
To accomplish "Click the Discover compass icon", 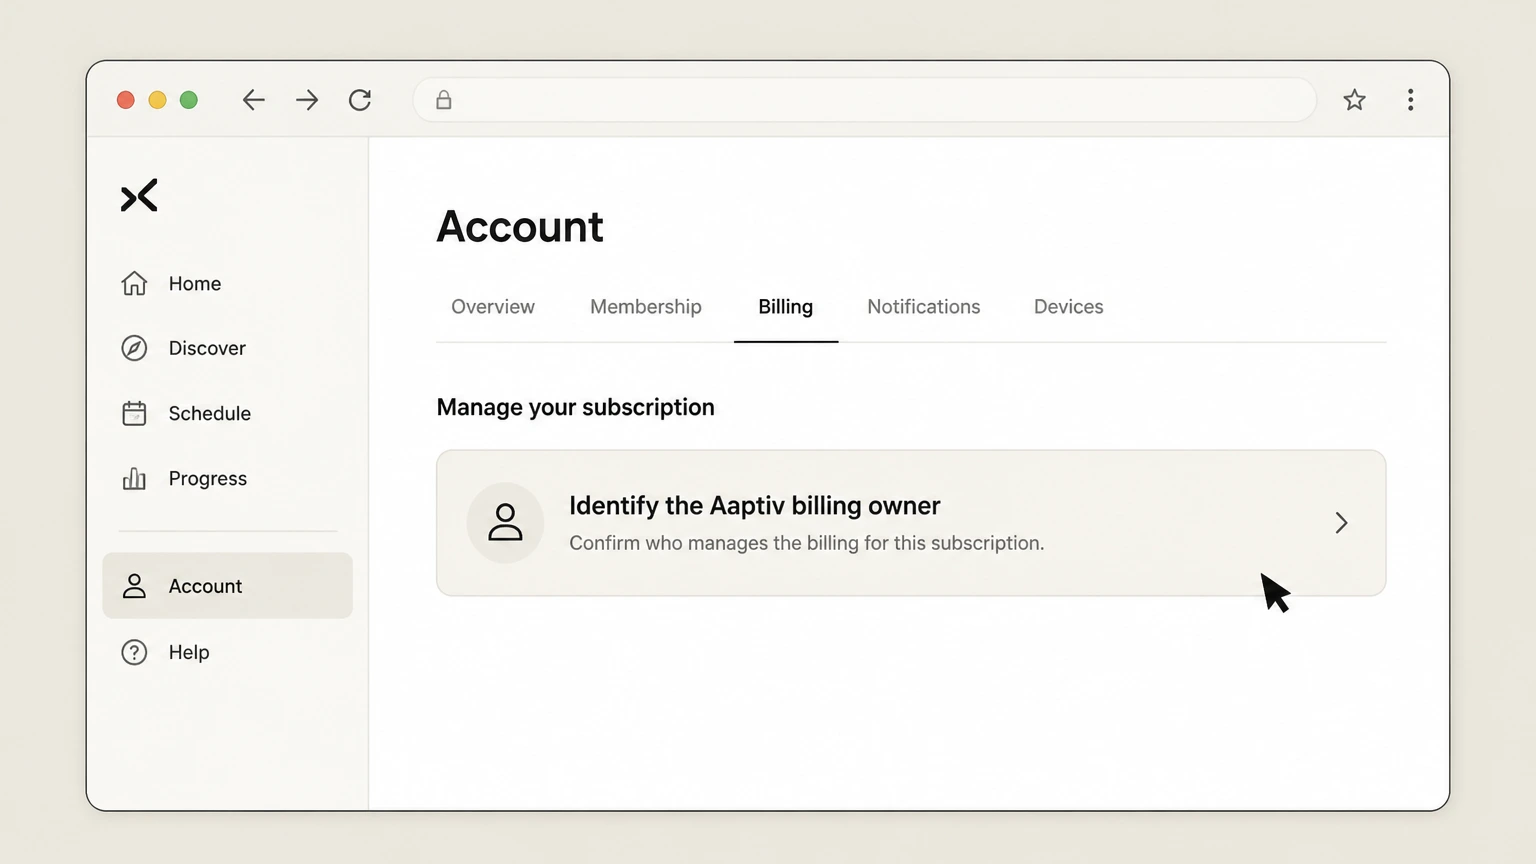I will click(134, 348).
